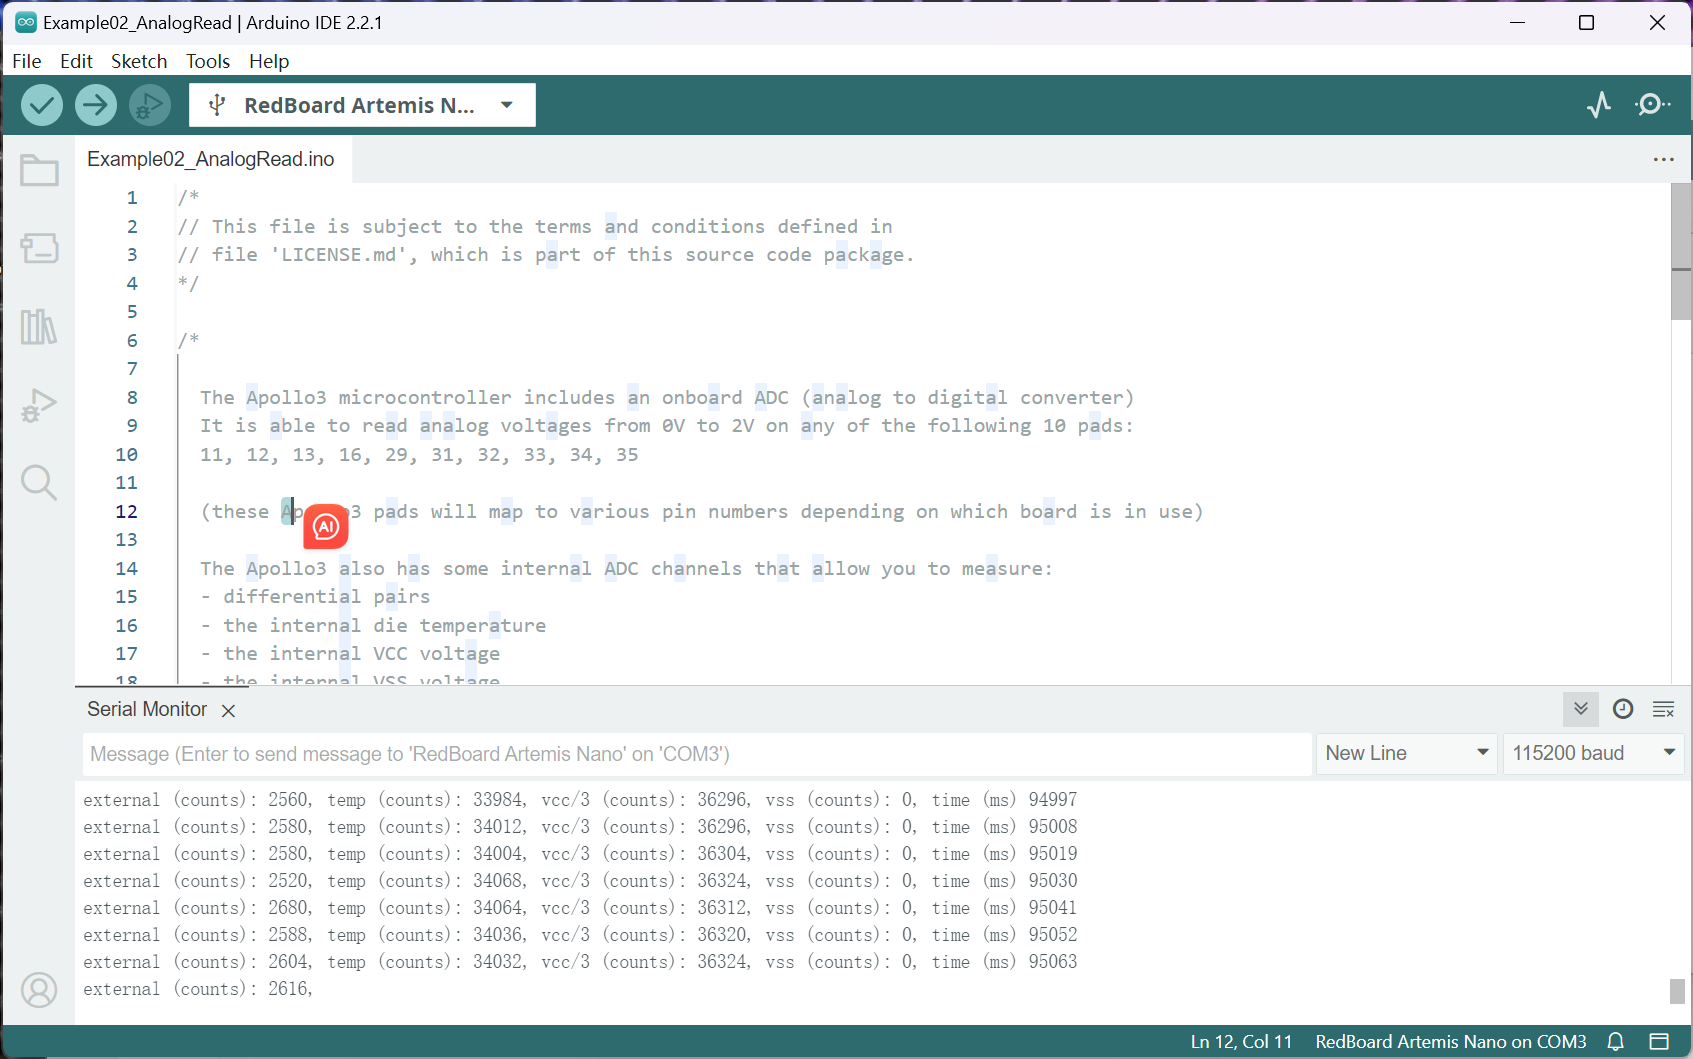Toggle timestamp display in Serial Monitor
Image resolution: width=1693 pixels, height=1059 pixels.
click(1623, 709)
